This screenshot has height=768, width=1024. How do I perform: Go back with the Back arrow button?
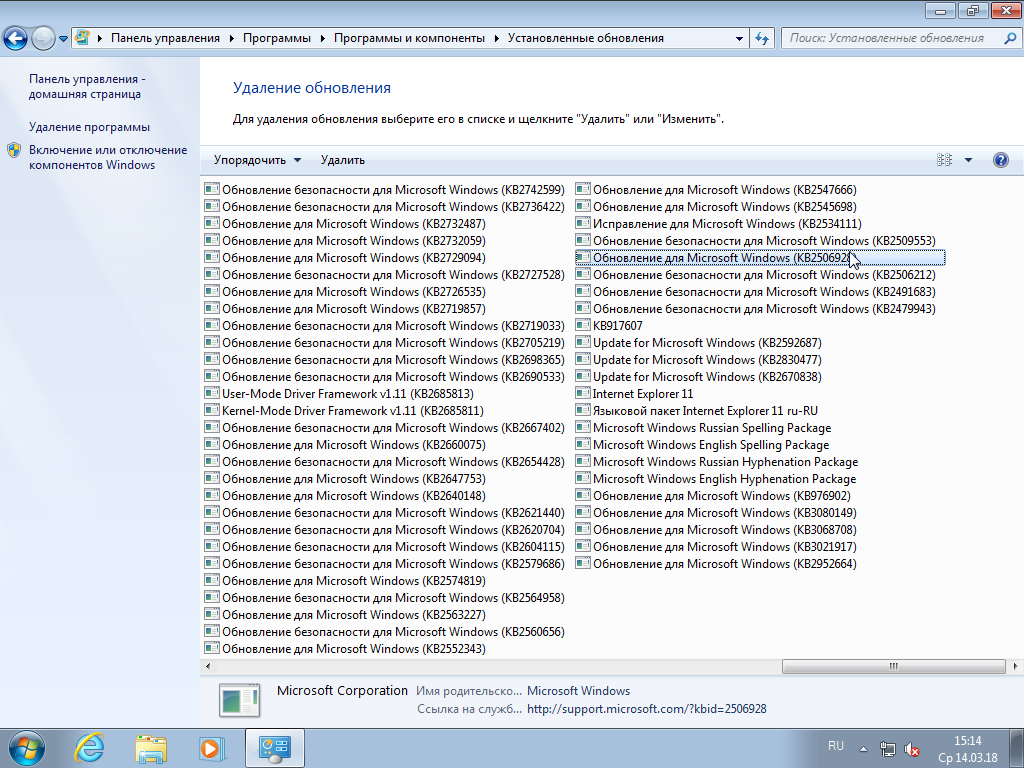16,39
